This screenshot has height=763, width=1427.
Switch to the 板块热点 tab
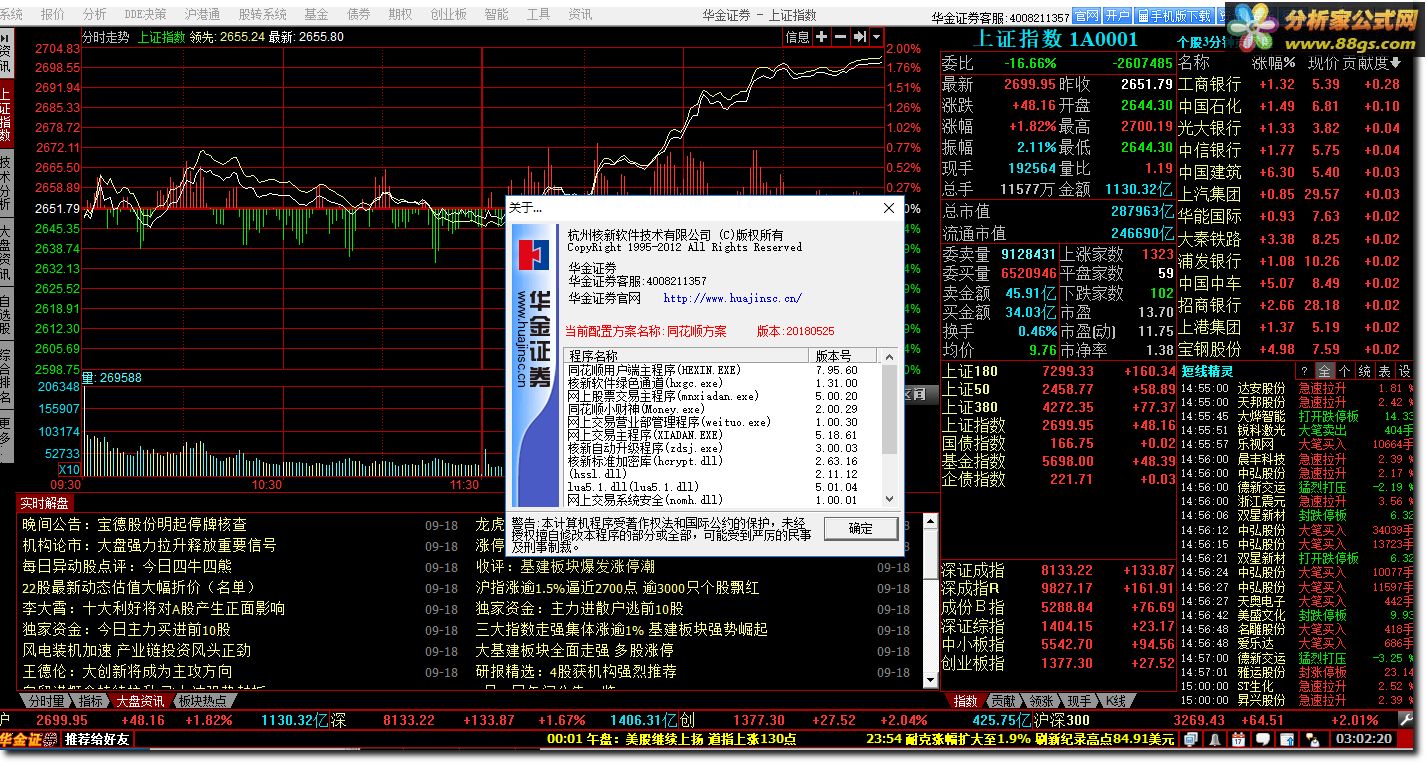coord(203,701)
